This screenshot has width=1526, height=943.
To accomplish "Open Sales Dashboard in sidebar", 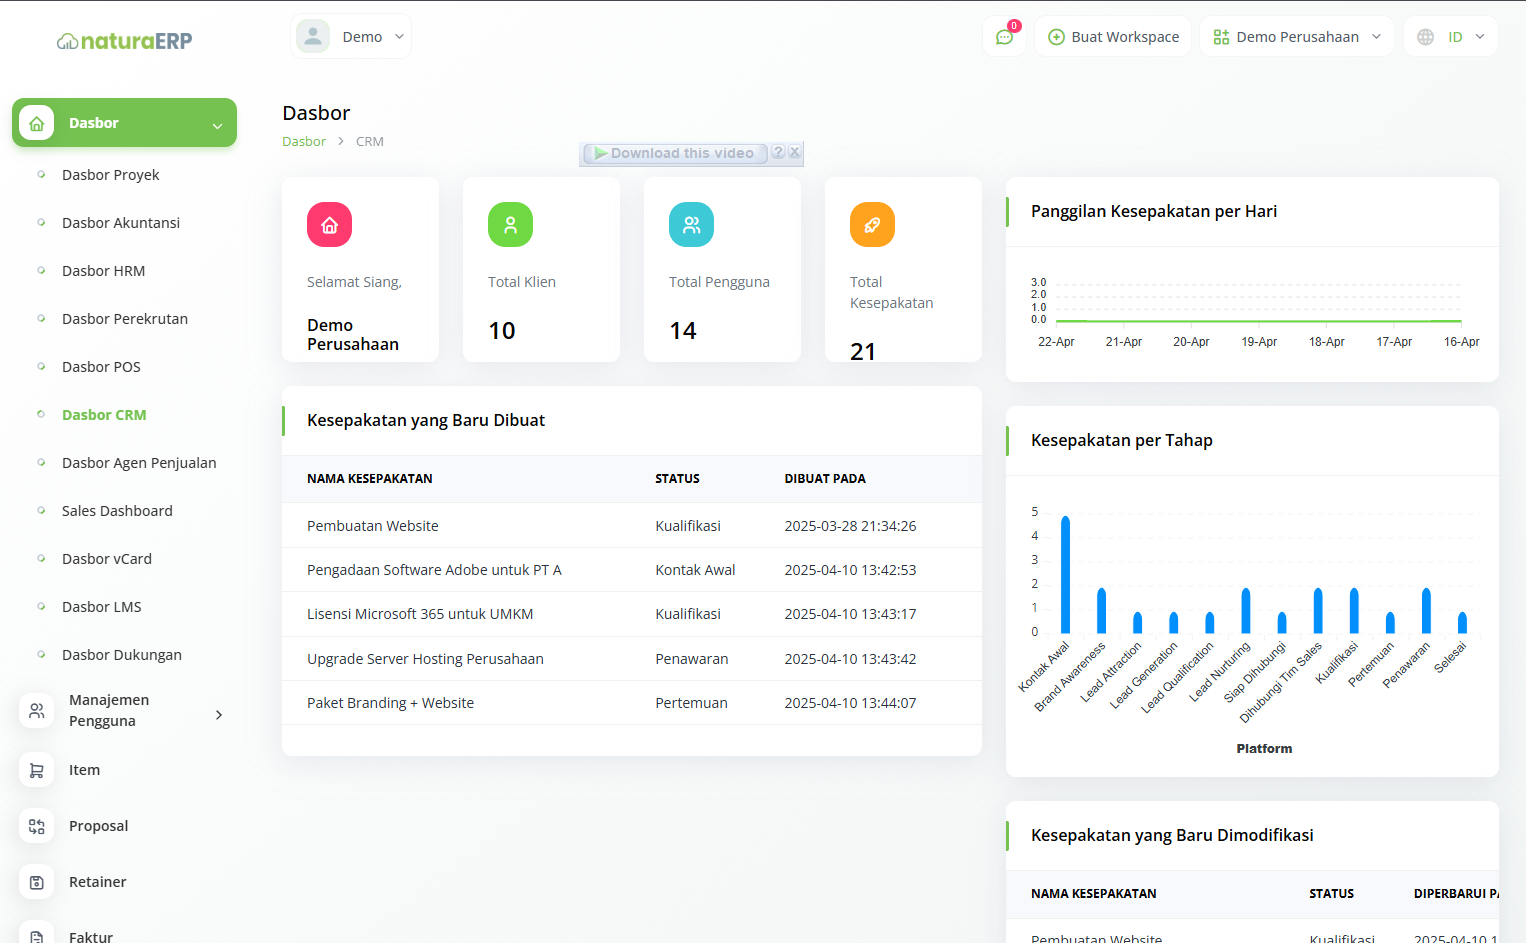I will [x=117, y=511].
